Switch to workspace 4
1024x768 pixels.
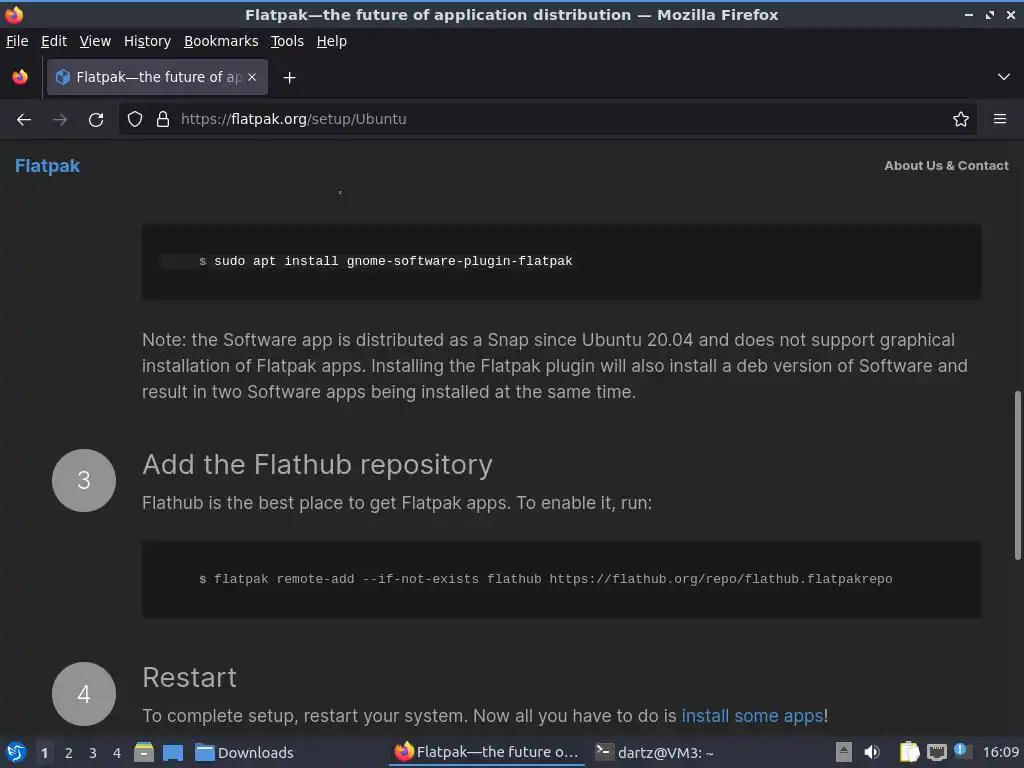(x=117, y=752)
